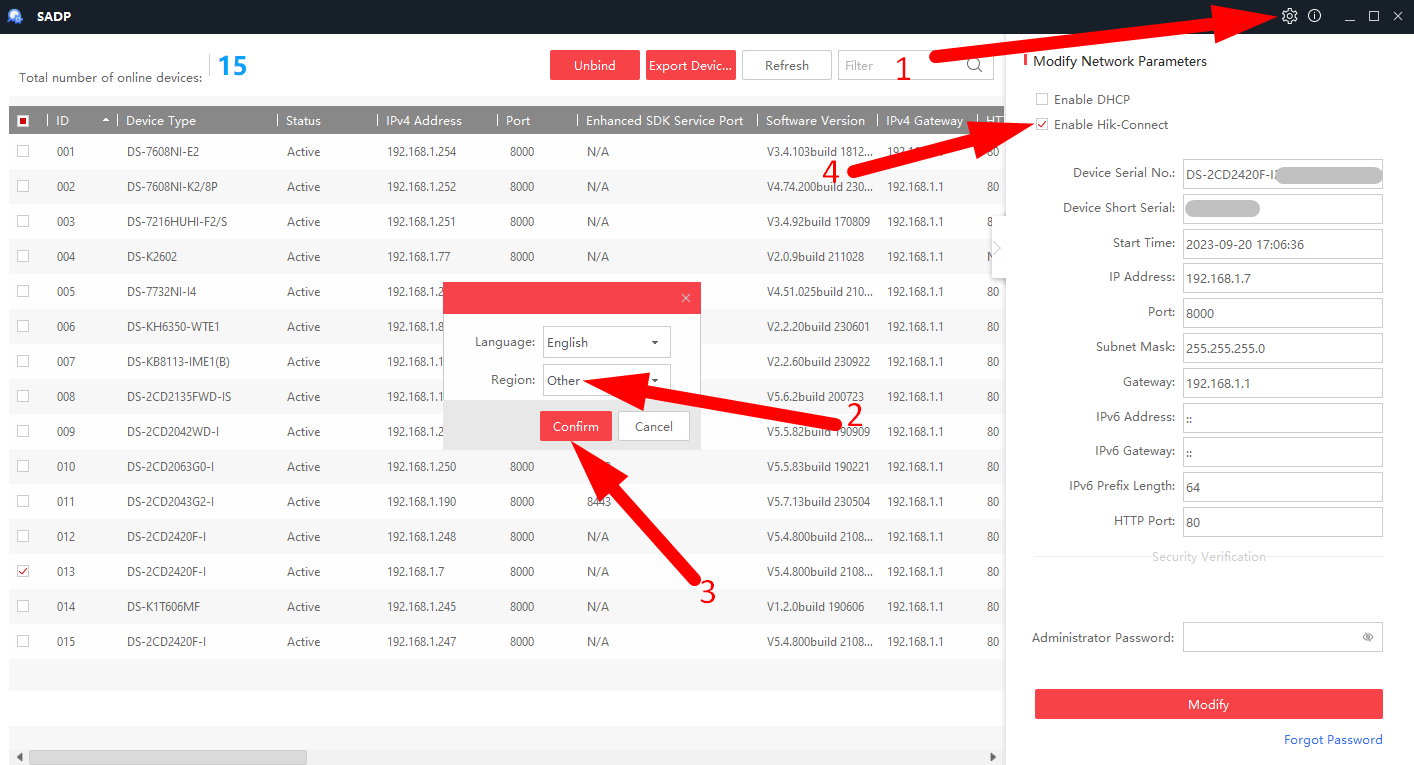Image resolution: width=1414 pixels, height=765 pixels.
Task: Close the language dialog with X
Action: 686,298
